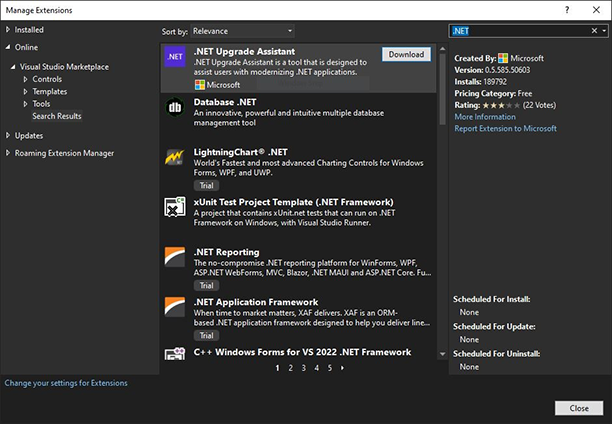612x424 pixels.
Task: Select the Updates tree item
Action: pos(29,135)
